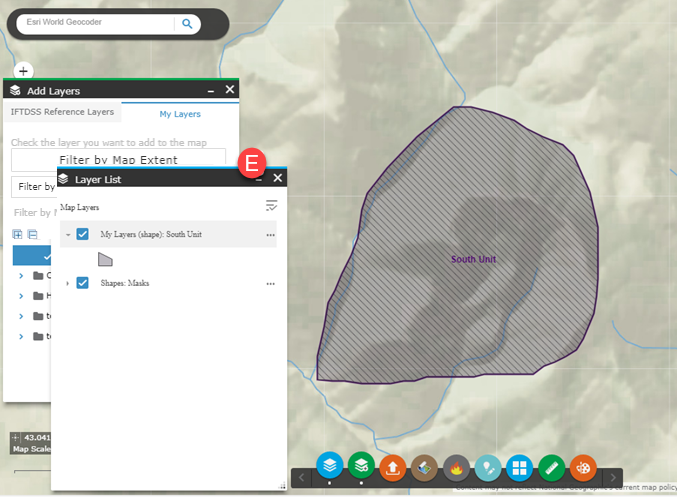Open the brown map widget icon in the toolbar
The width and height of the screenshot is (677, 501).
click(x=424, y=468)
